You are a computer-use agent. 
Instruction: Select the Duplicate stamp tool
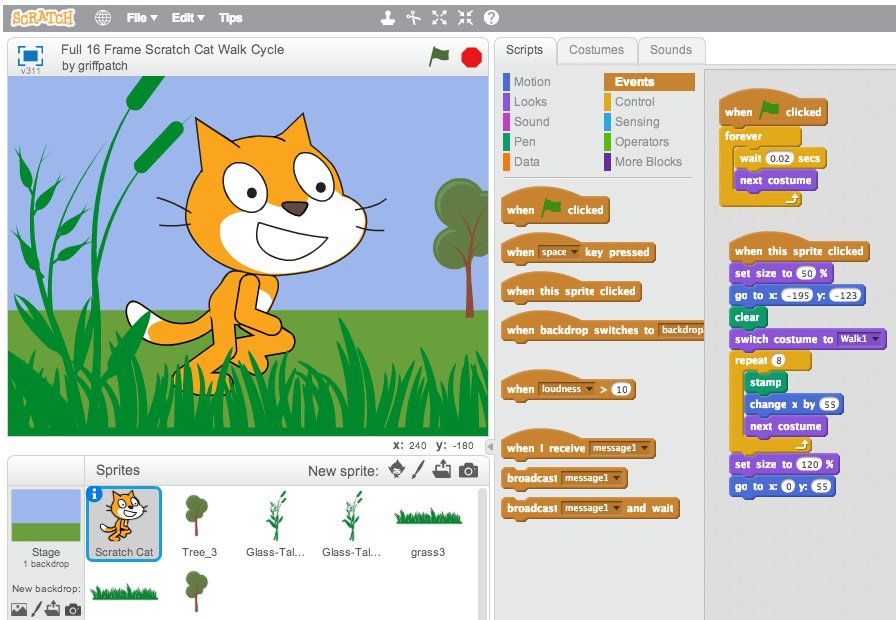(388, 18)
